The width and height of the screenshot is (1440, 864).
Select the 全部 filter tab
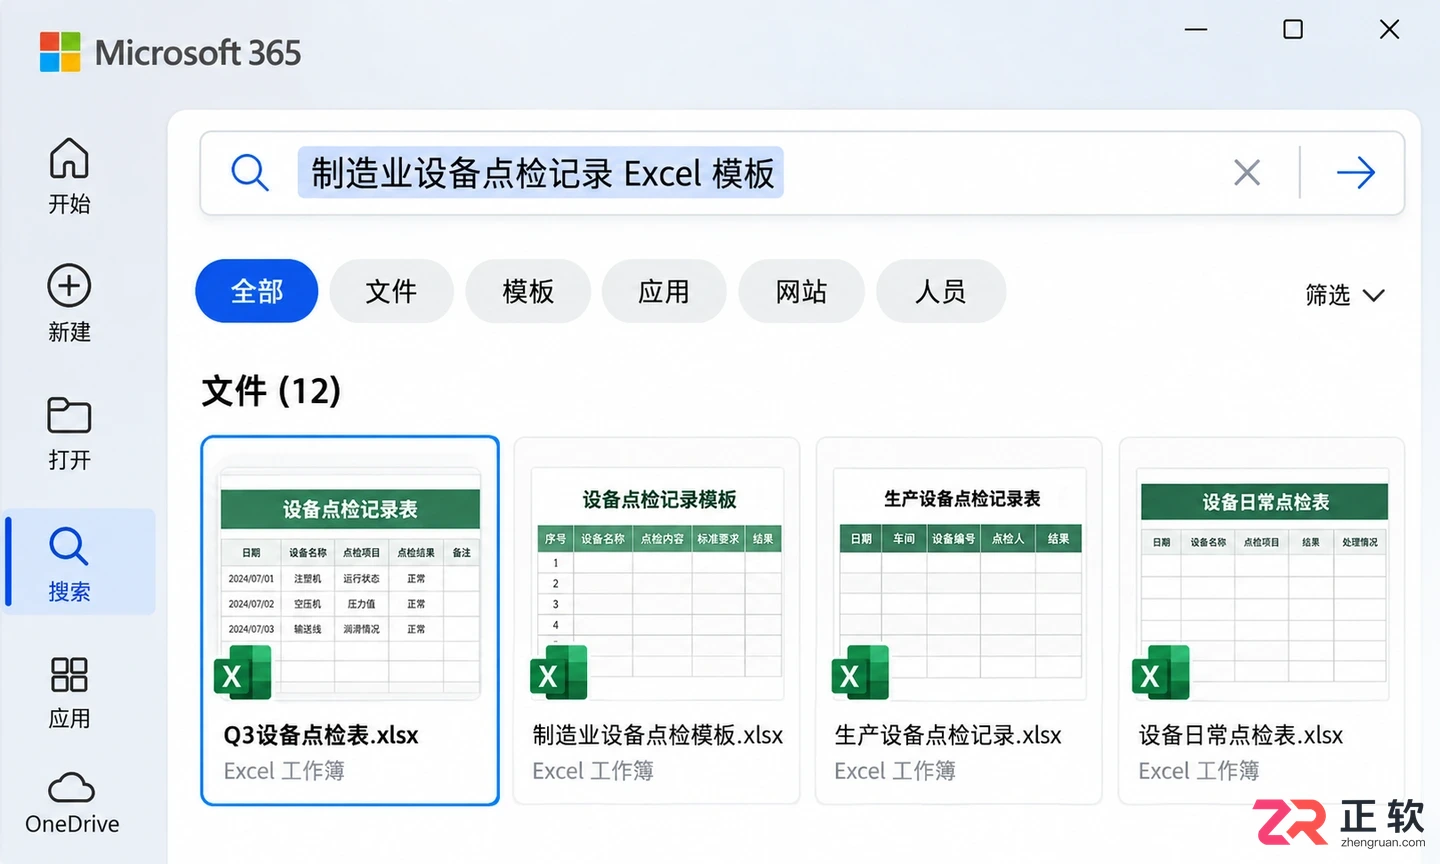click(x=257, y=291)
